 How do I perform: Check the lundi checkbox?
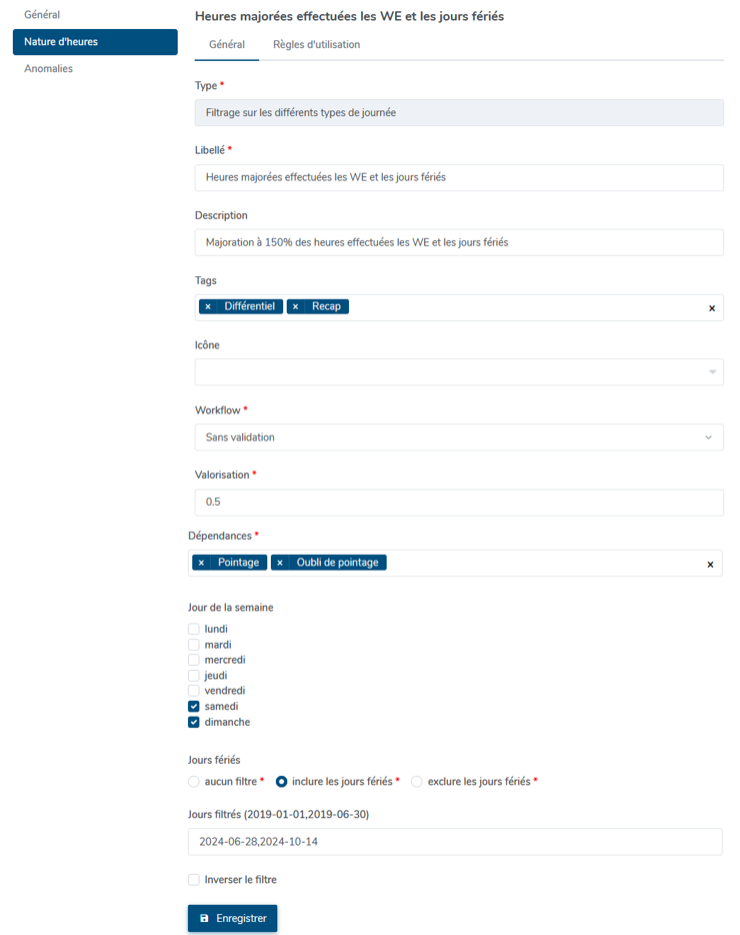194,629
